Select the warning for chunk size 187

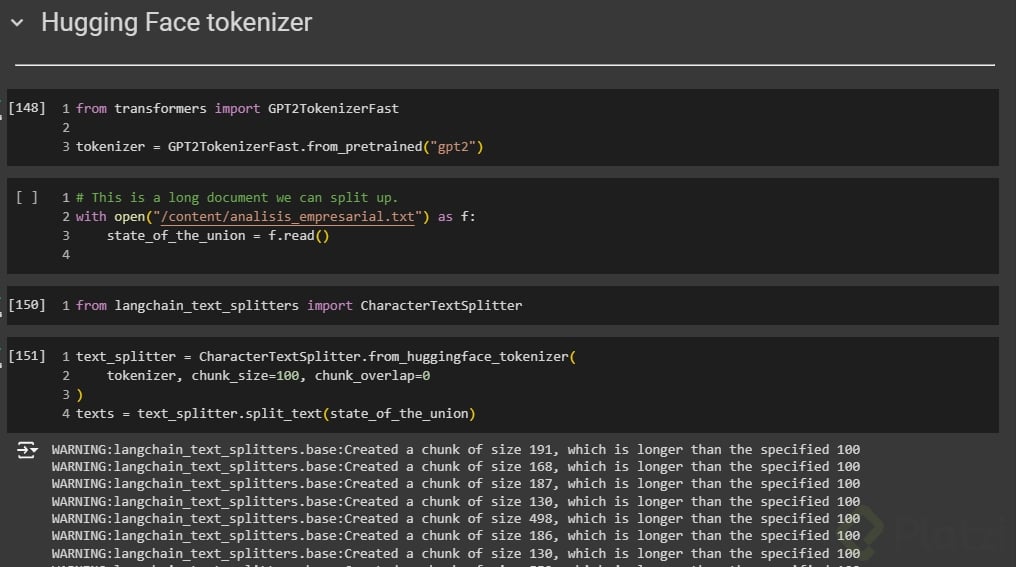tap(455, 484)
